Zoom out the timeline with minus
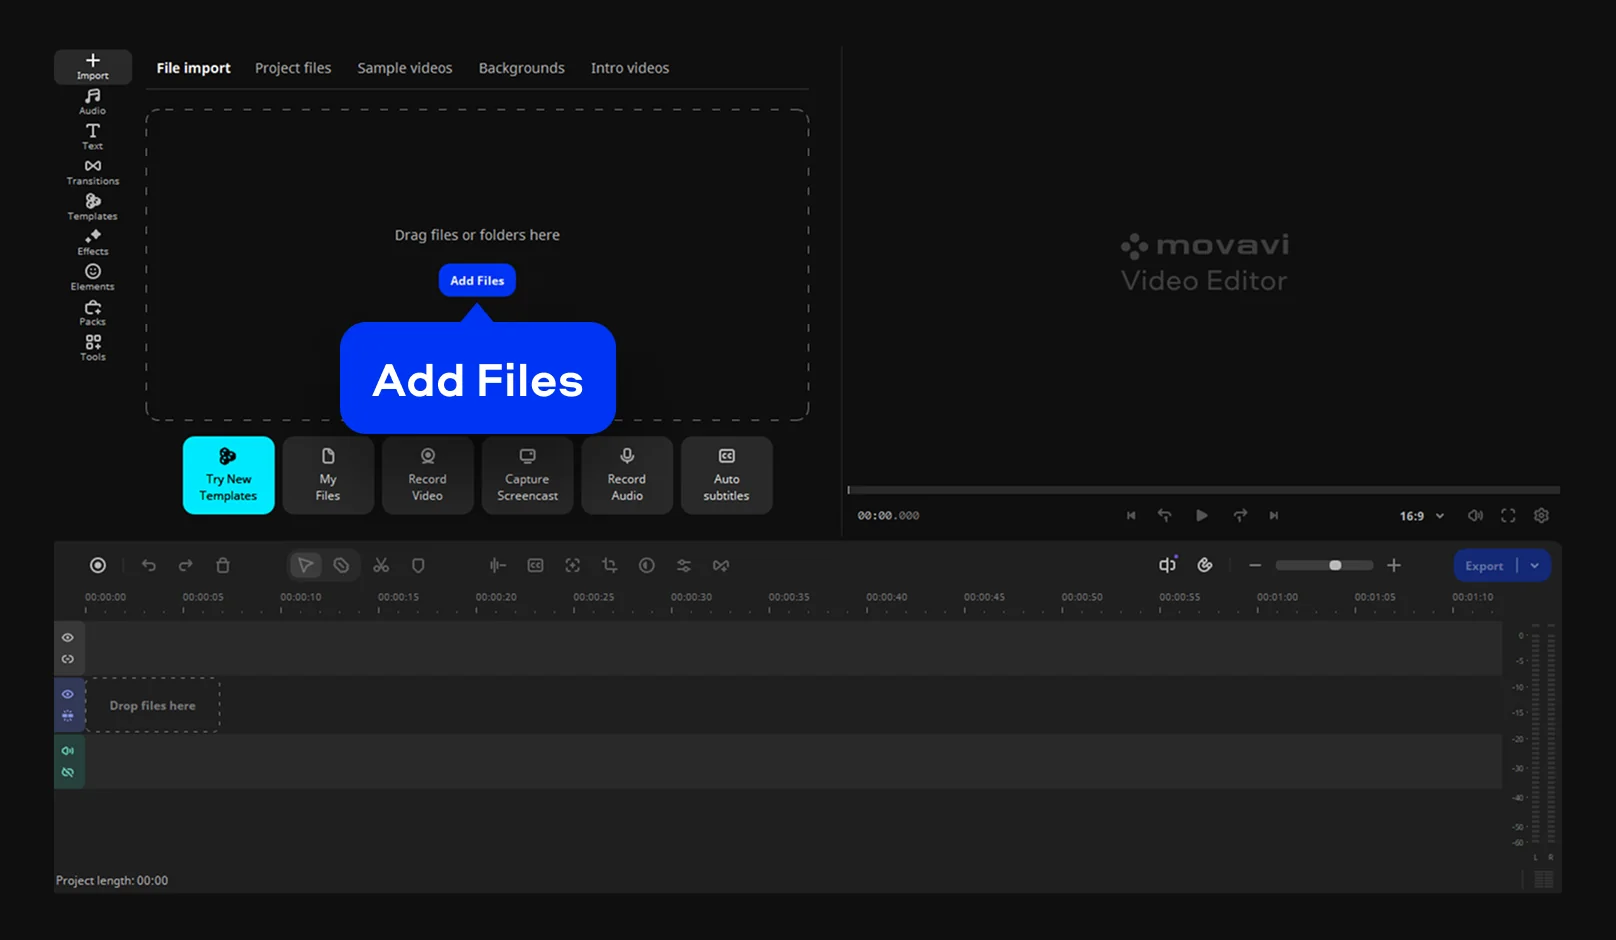Viewport: 1616px width, 940px height. pyautogui.click(x=1255, y=566)
